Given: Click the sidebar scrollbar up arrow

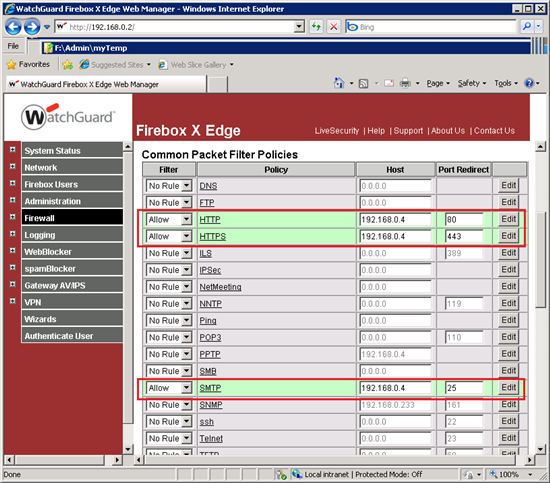Looking at the screenshot, I should (x=128, y=146).
